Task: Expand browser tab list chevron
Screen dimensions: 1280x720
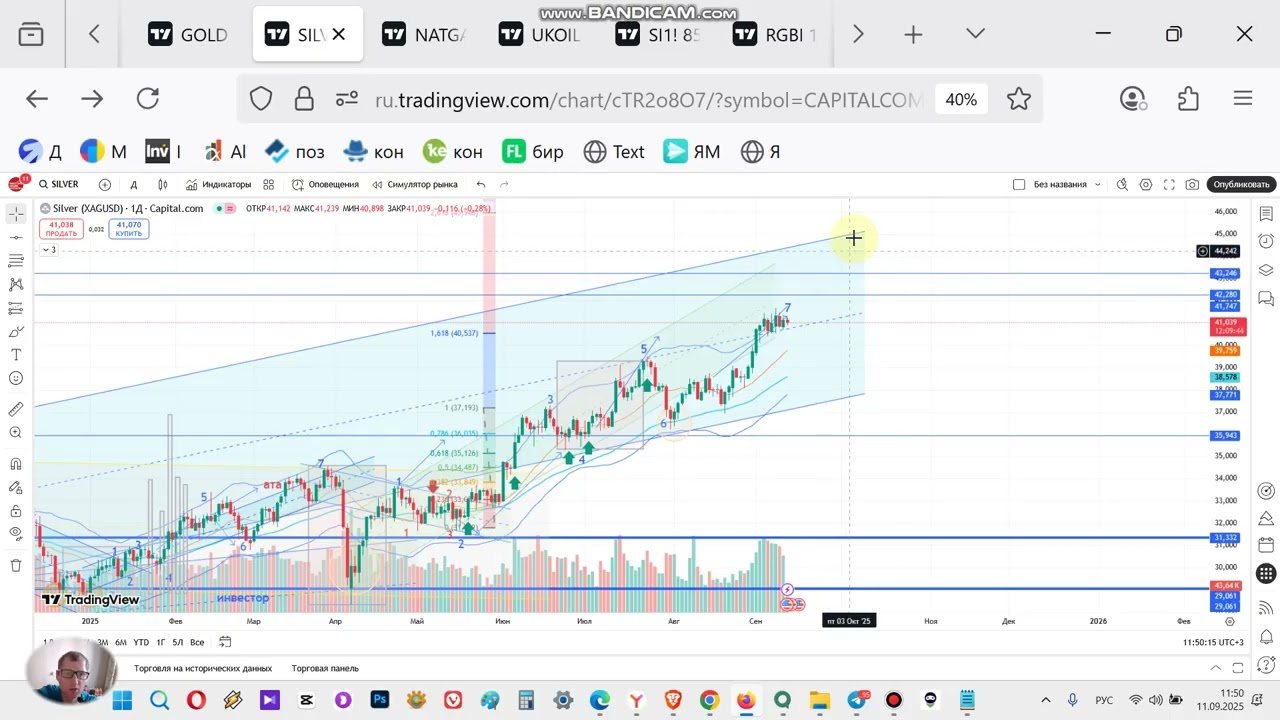Action: click(x=976, y=34)
